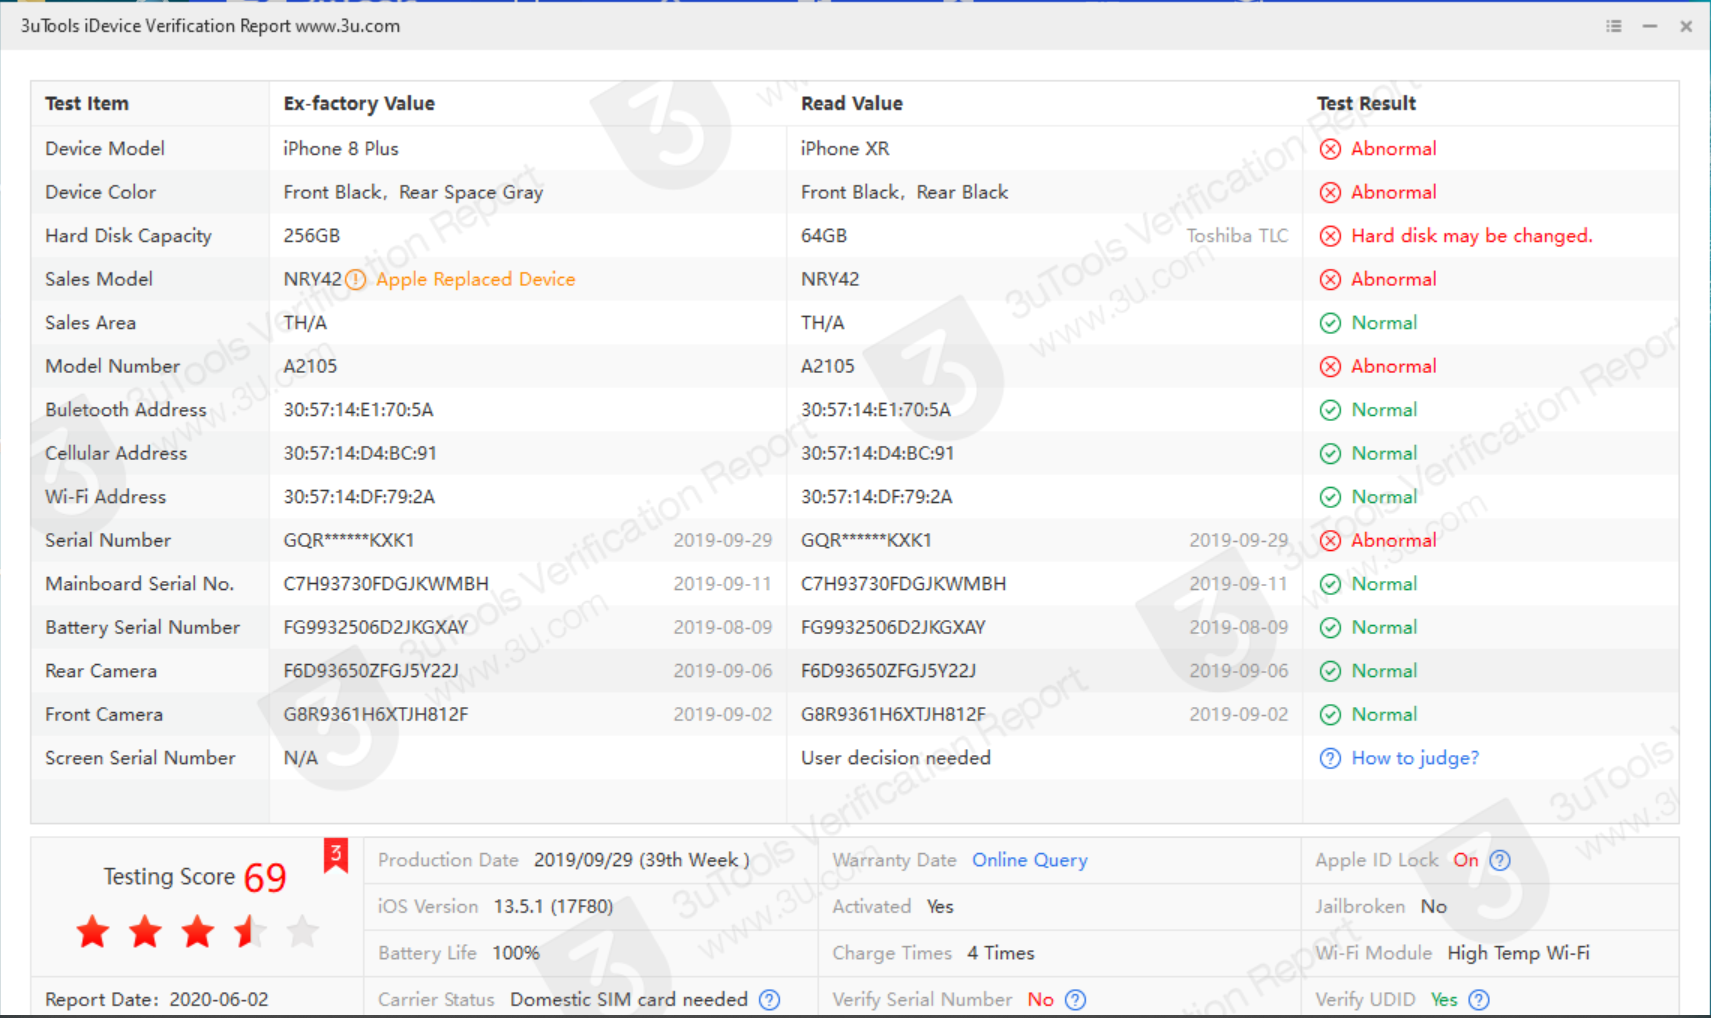Click the green icon in Rear Camera row
1711x1018 pixels.
1330,671
